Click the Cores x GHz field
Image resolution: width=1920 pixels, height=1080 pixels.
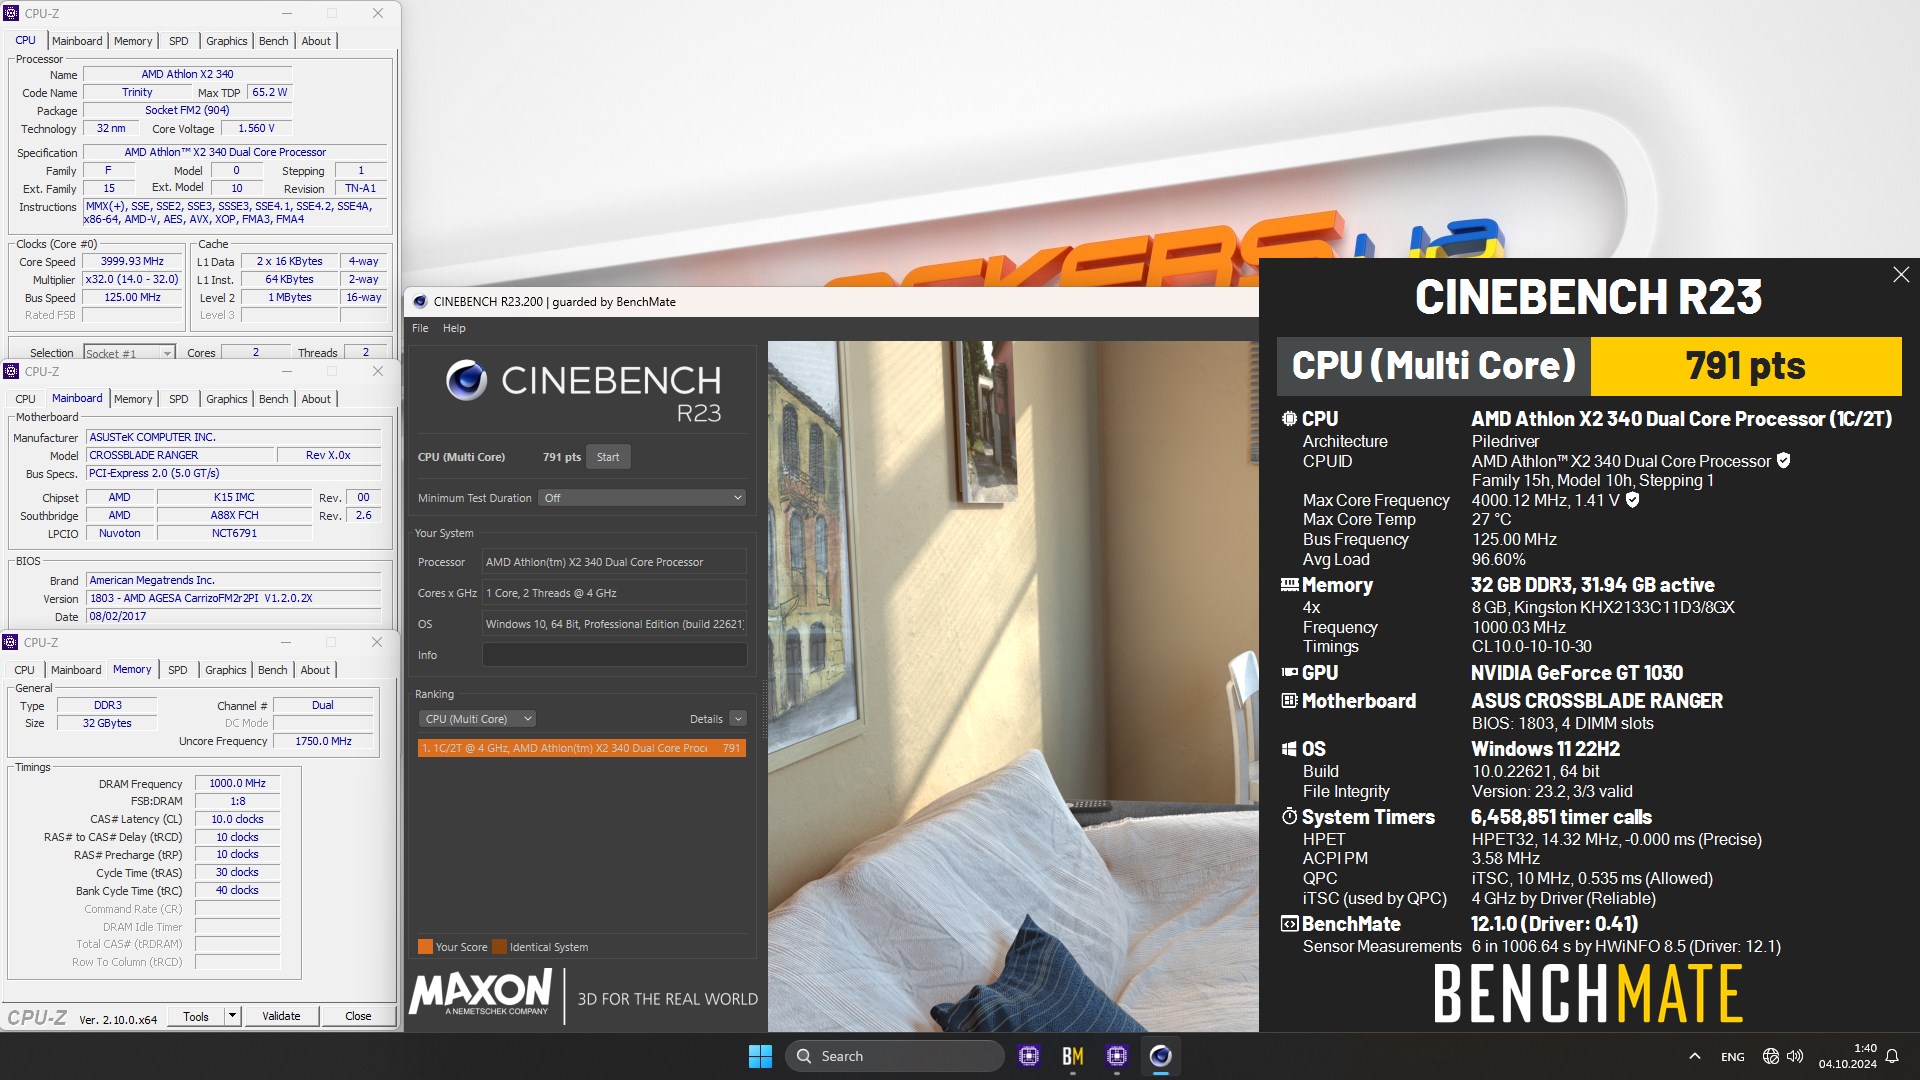(614, 593)
